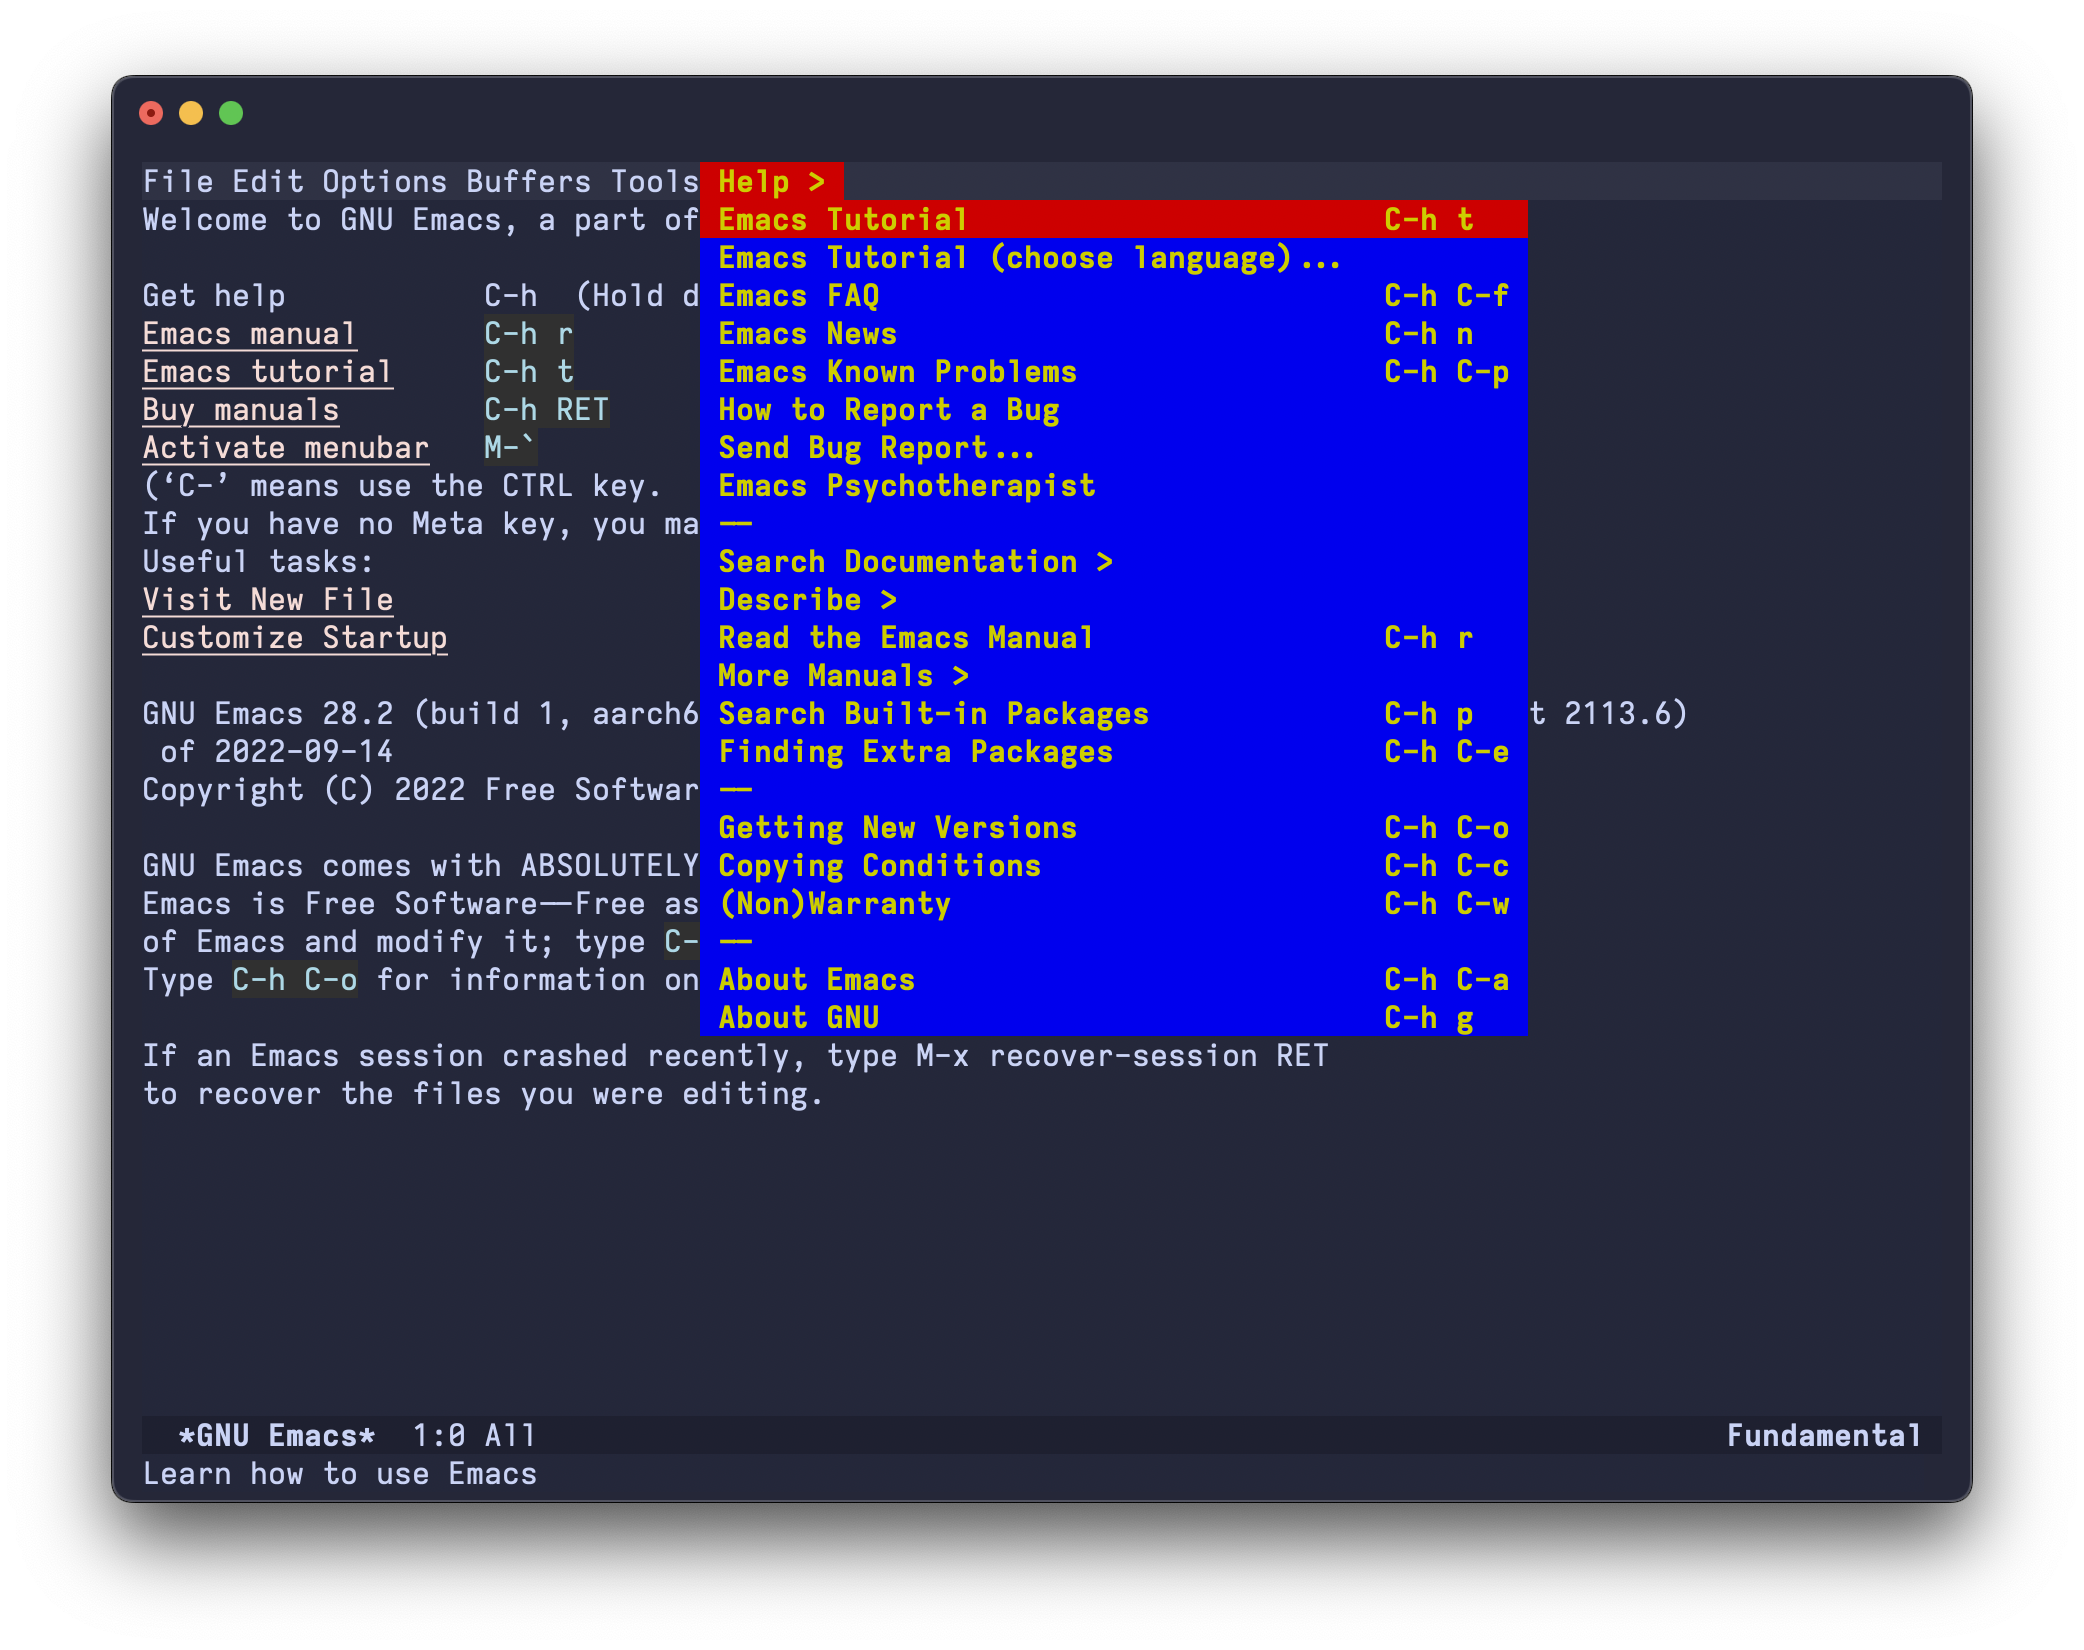Click the yellow minimize window button
This screenshot has height=1650, width=2084.
point(191,113)
